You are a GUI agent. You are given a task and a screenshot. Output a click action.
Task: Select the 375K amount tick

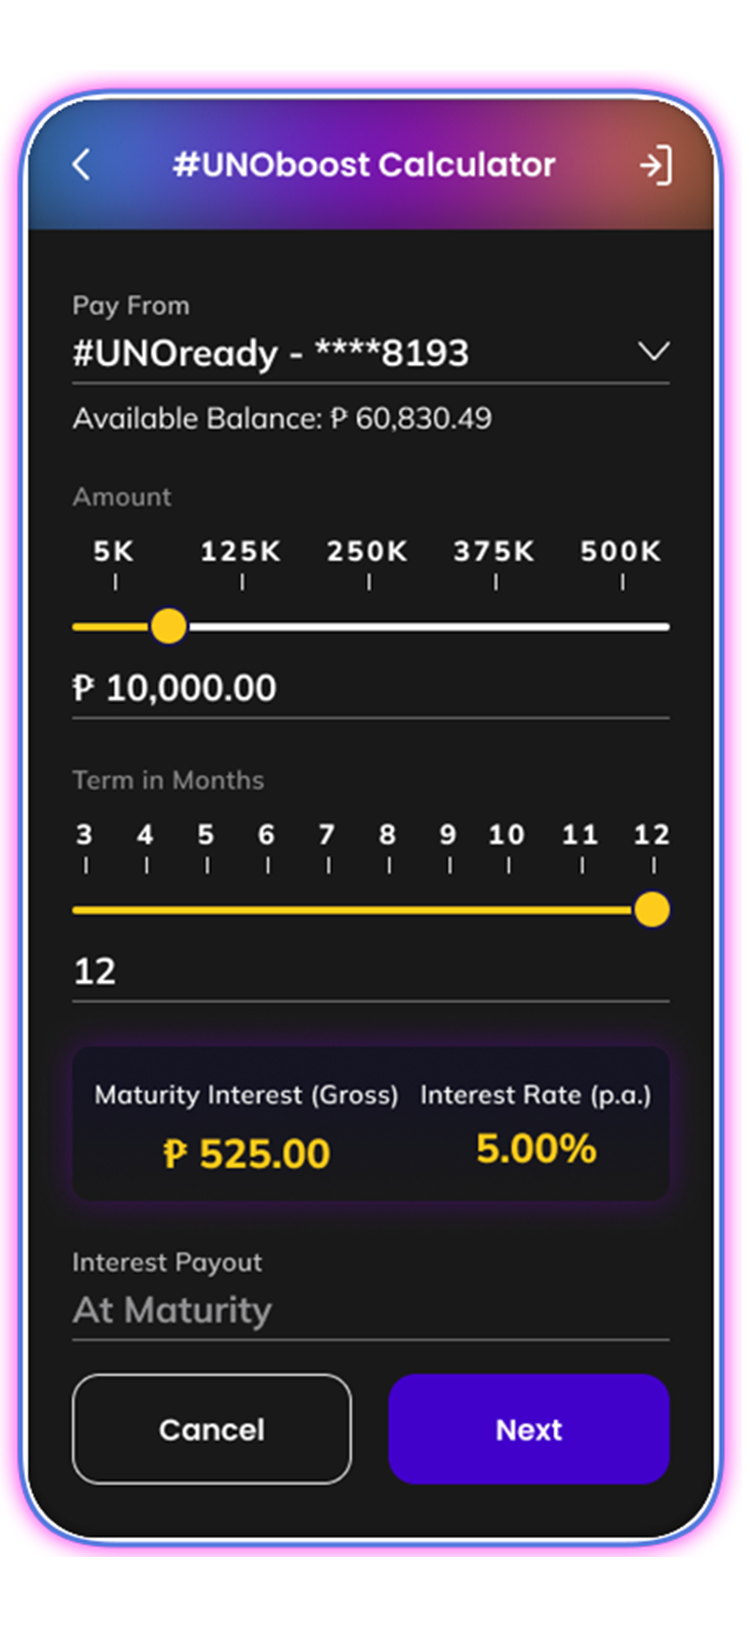click(495, 563)
